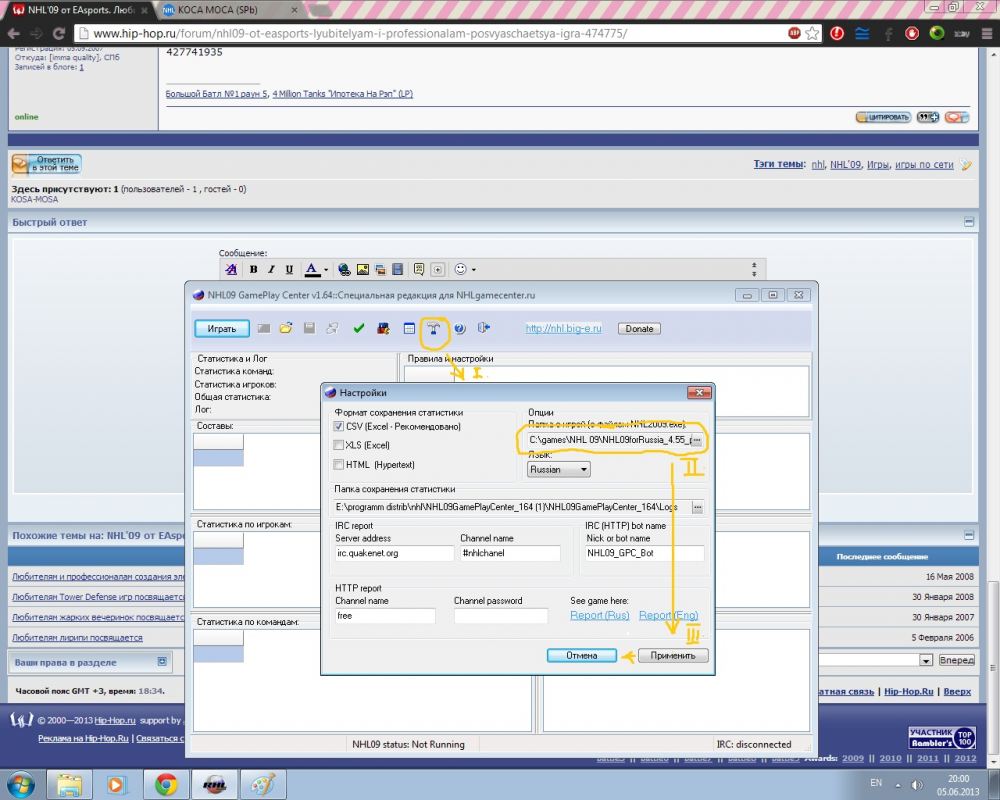
Task: Open the font color dropdown arrow
Action: (x=326, y=269)
